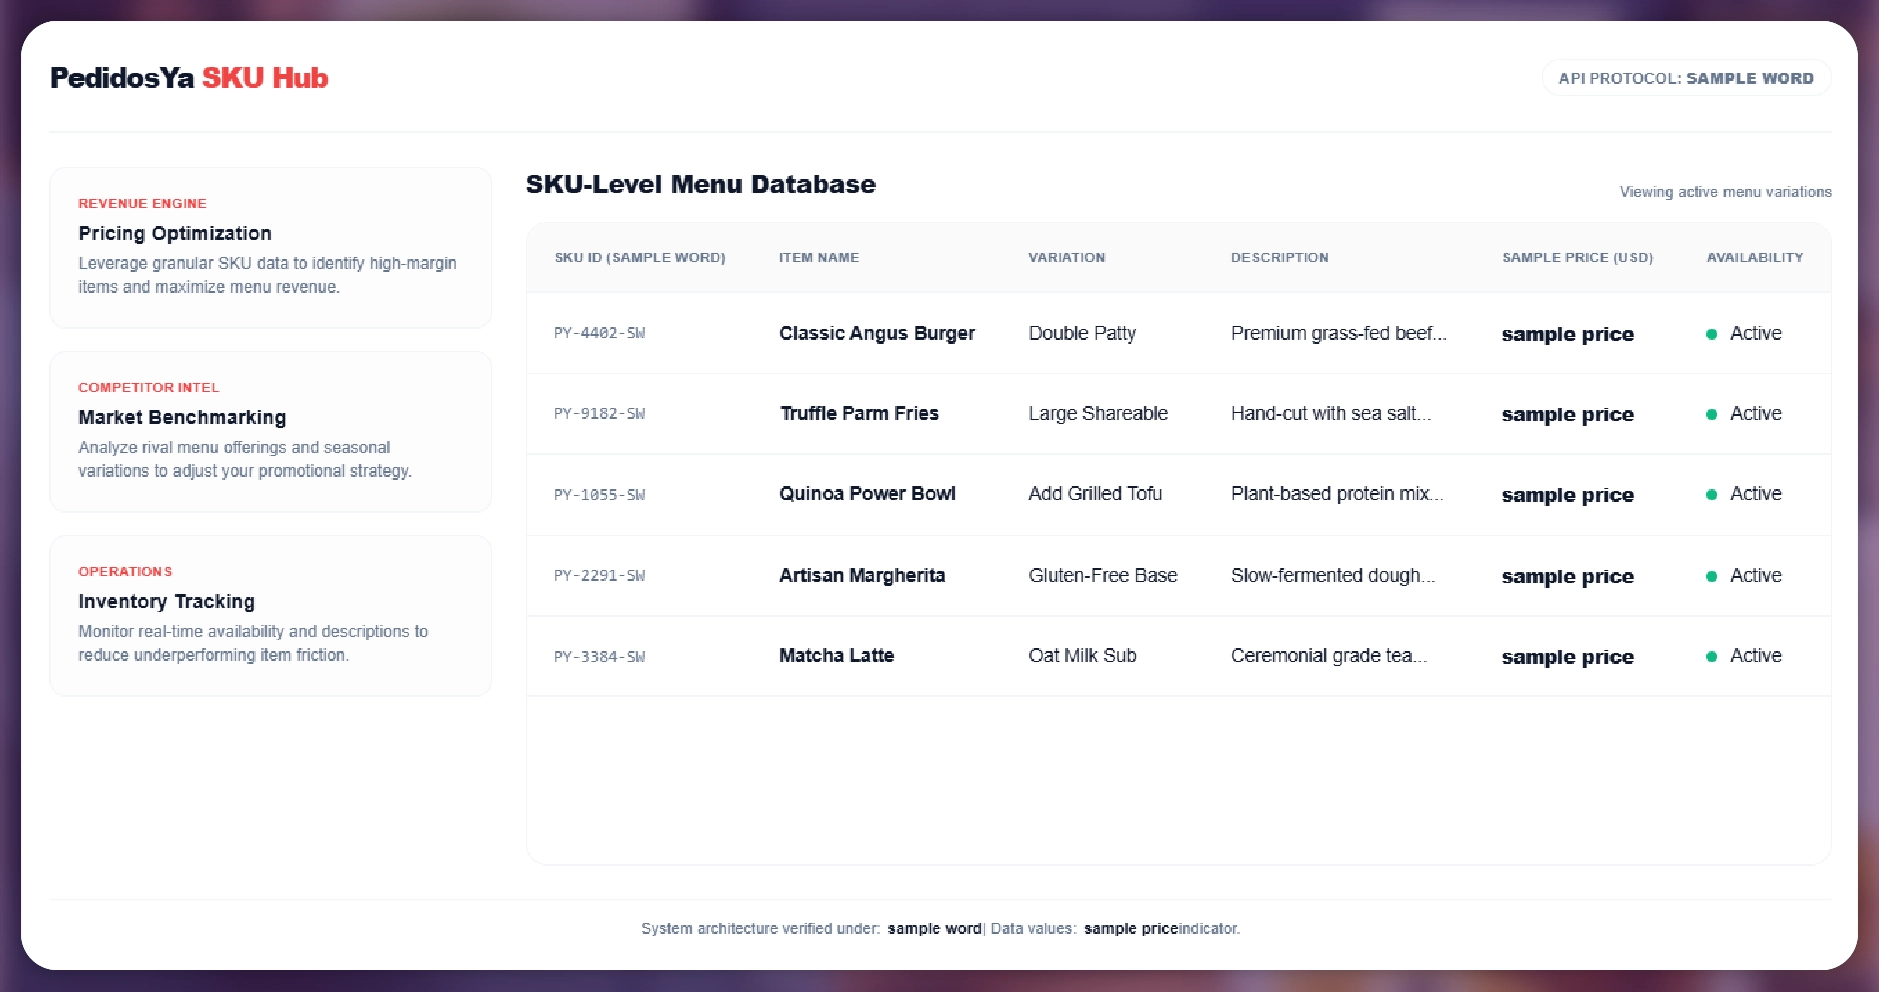The height and width of the screenshot is (992, 1879).
Task: Click the green availability dot for Artisan Margherita
Action: coord(1711,576)
